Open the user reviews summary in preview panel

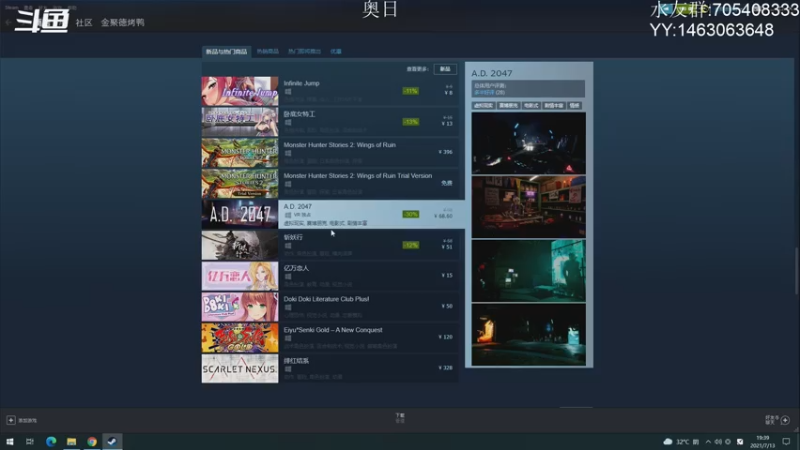pyautogui.click(x=528, y=89)
